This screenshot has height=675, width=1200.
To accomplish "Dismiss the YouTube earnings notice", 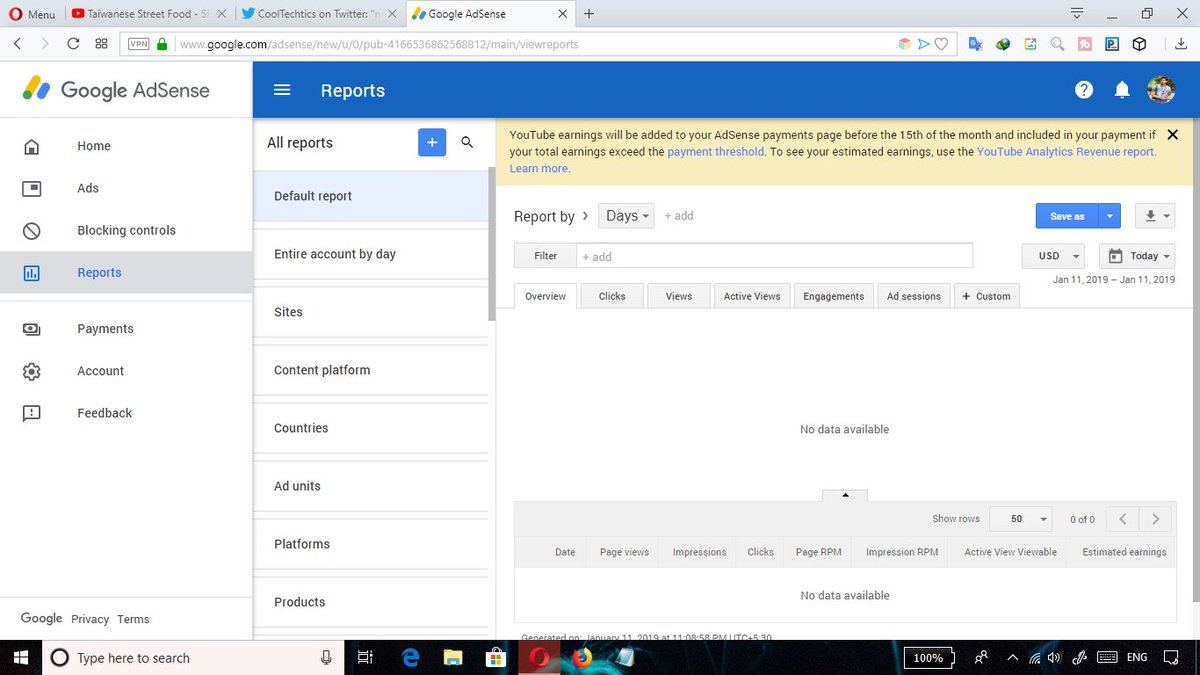I will tap(1173, 135).
